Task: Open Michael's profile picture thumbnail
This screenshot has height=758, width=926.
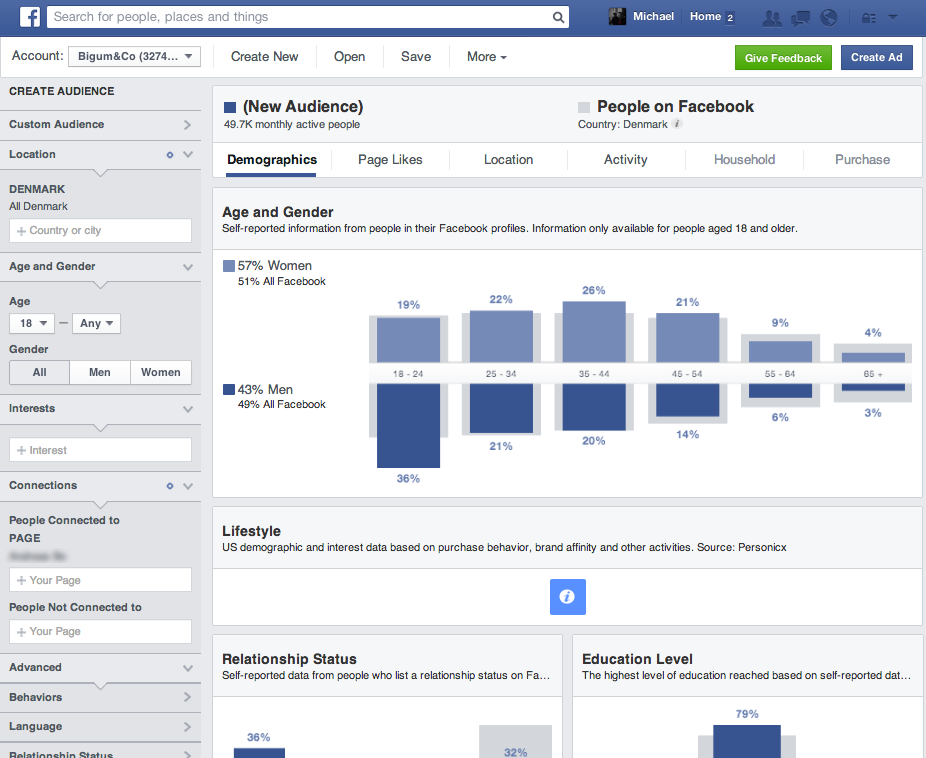Action: click(617, 17)
